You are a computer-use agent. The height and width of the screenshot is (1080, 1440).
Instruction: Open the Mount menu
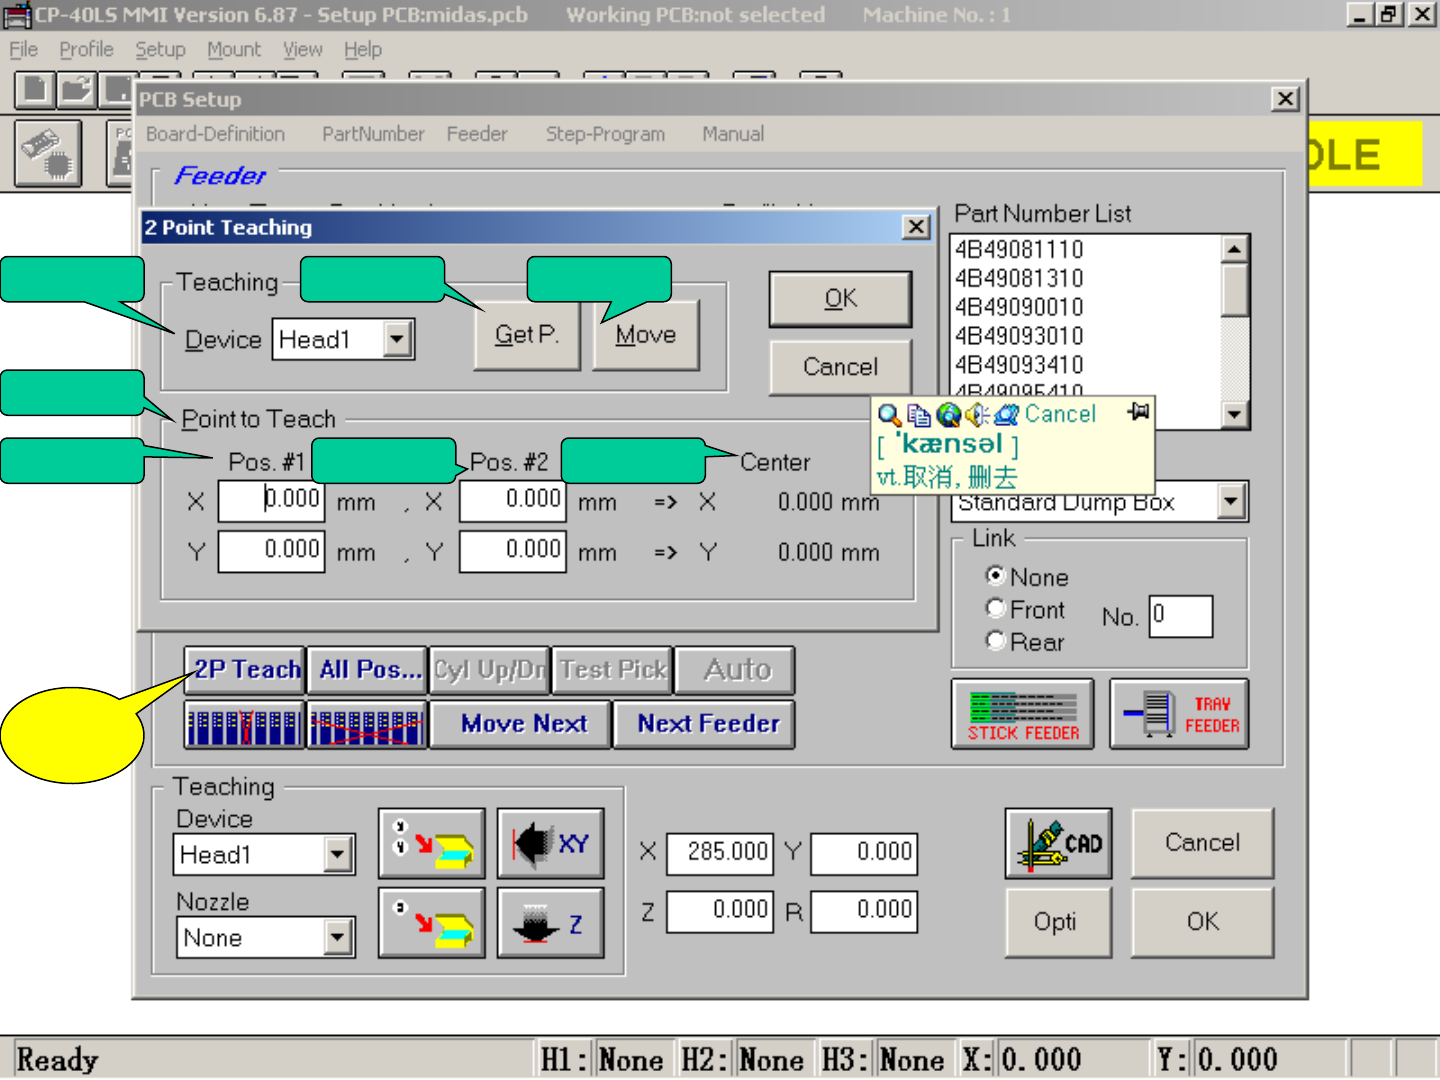pyautogui.click(x=233, y=50)
